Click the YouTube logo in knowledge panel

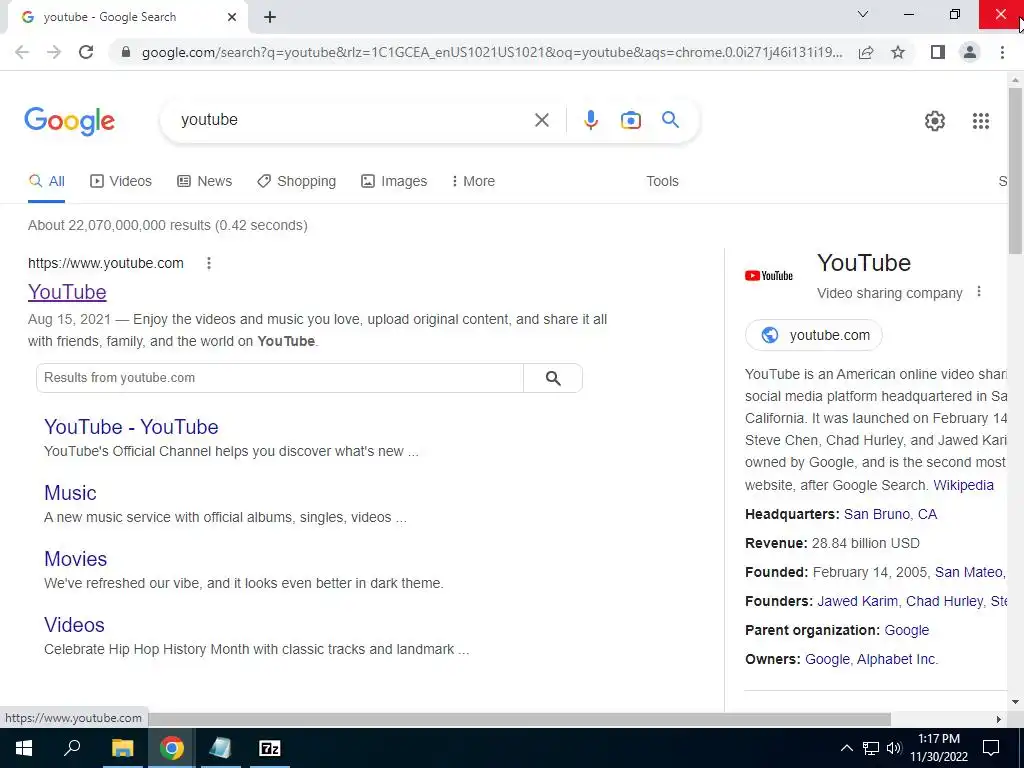click(769, 276)
